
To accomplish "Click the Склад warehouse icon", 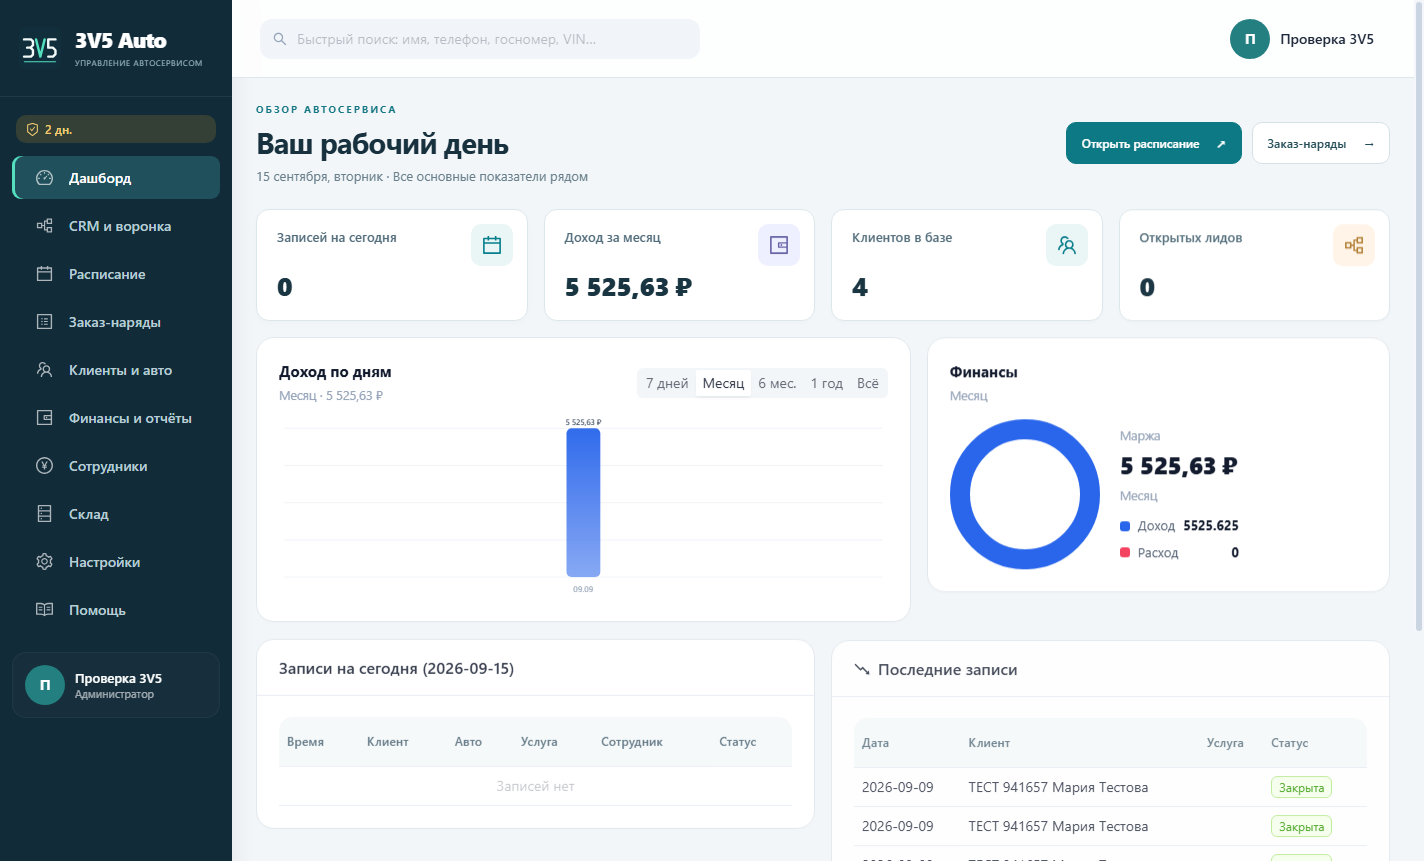I will [x=44, y=514].
